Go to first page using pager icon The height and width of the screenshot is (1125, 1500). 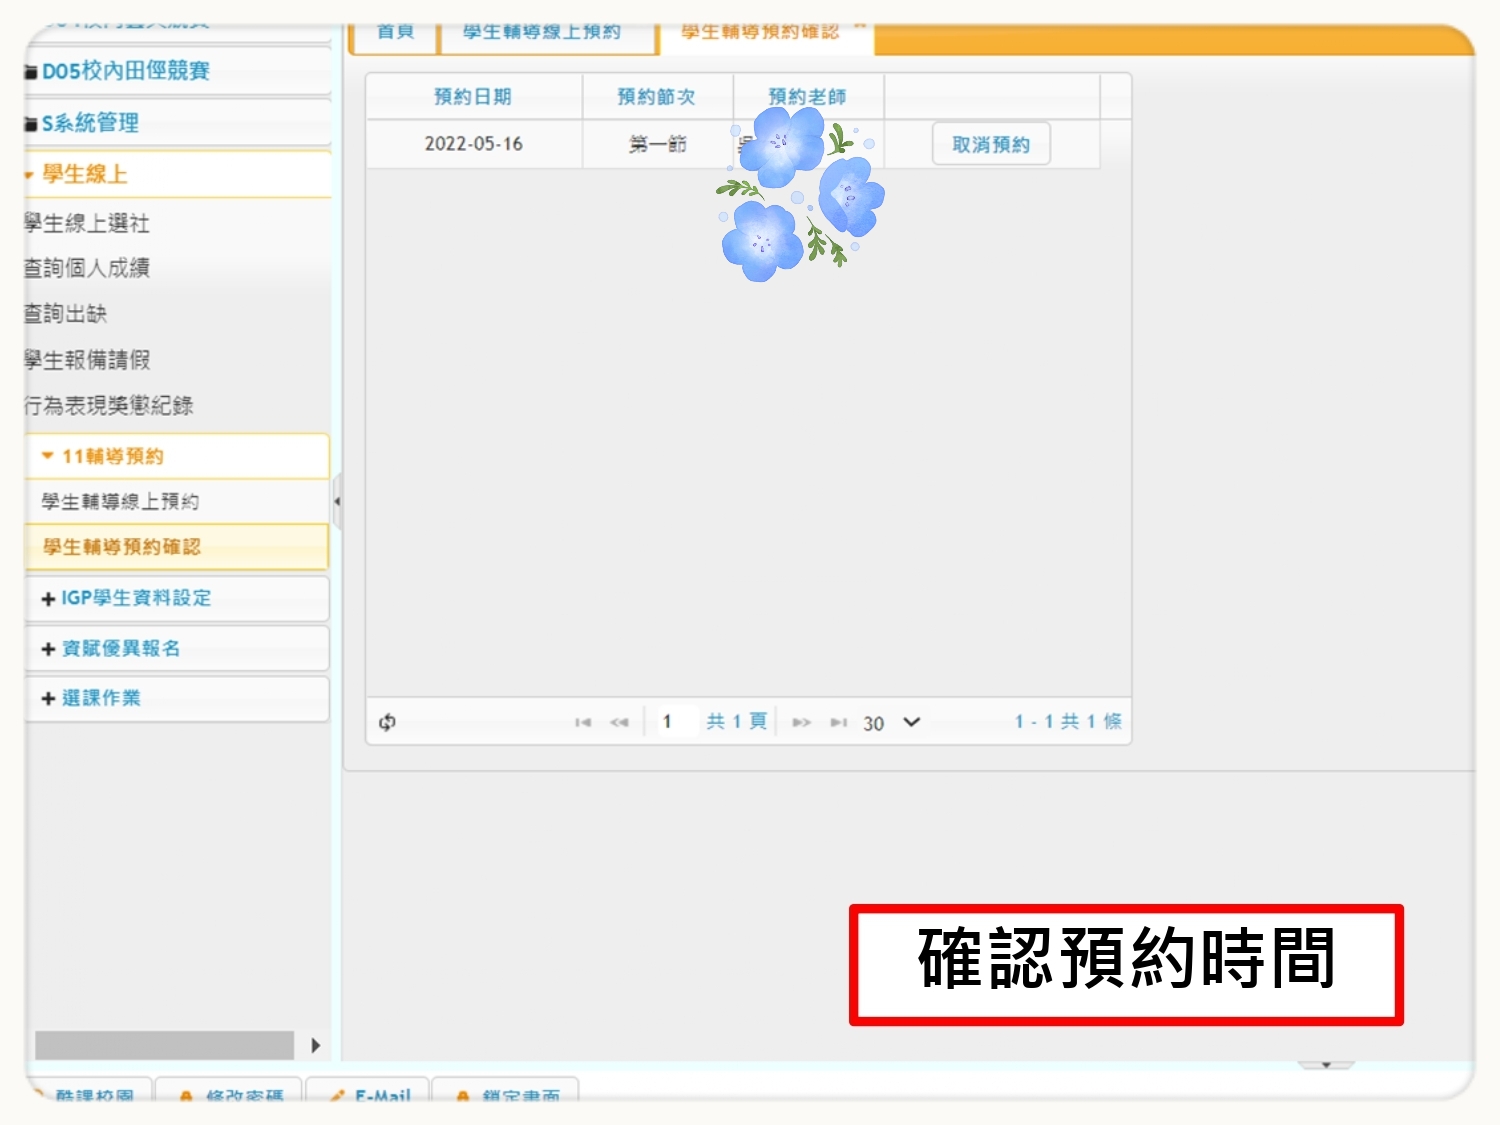click(x=583, y=722)
